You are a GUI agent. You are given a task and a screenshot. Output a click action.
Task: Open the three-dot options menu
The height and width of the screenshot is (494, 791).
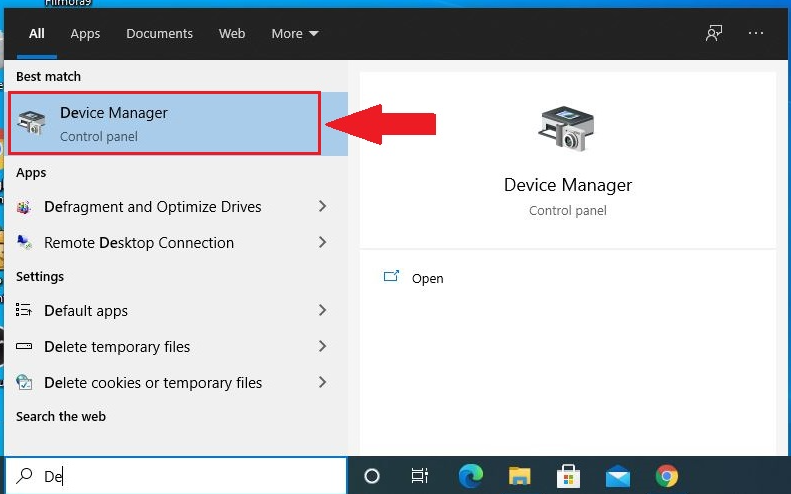[756, 33]
